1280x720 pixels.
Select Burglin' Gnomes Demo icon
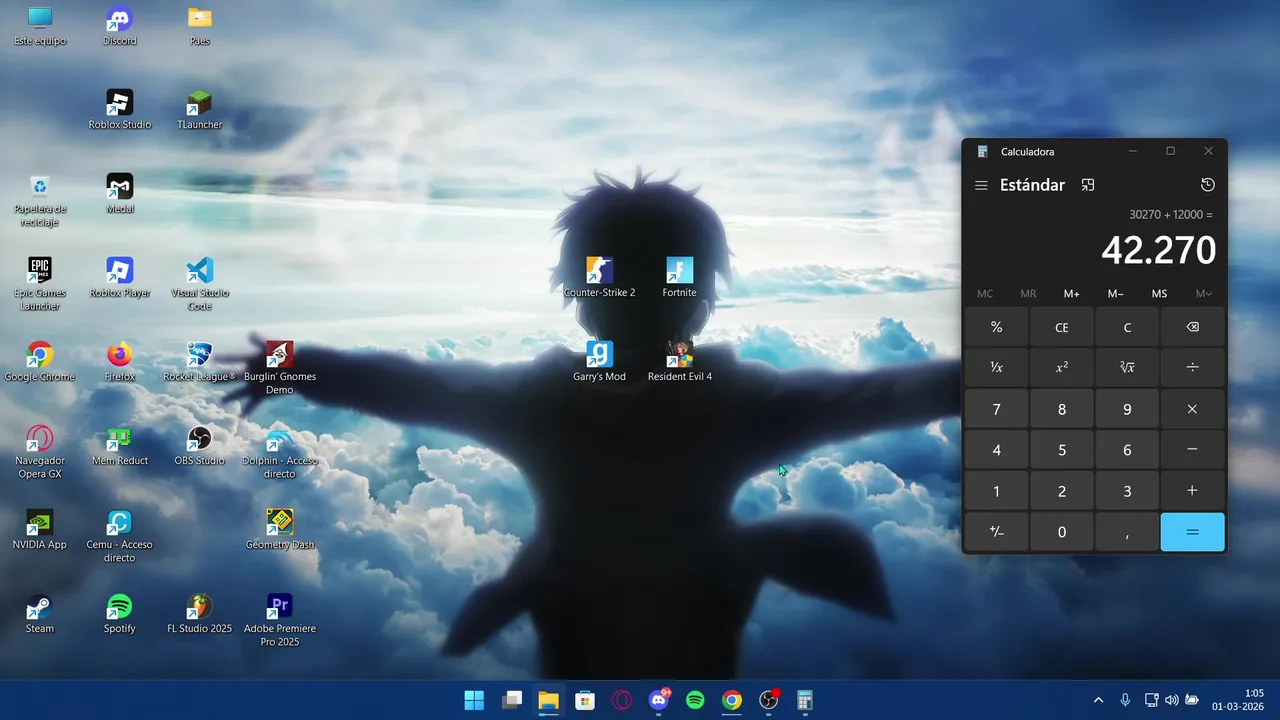click(280, 368)
